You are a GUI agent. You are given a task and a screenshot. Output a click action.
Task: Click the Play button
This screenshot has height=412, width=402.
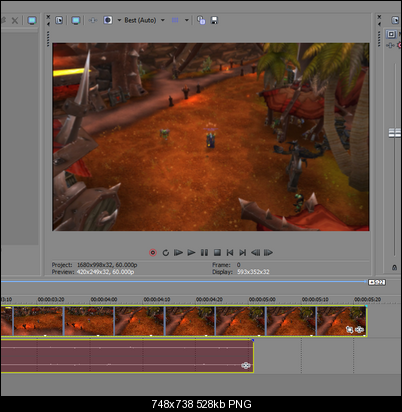[x=191, y=253]
